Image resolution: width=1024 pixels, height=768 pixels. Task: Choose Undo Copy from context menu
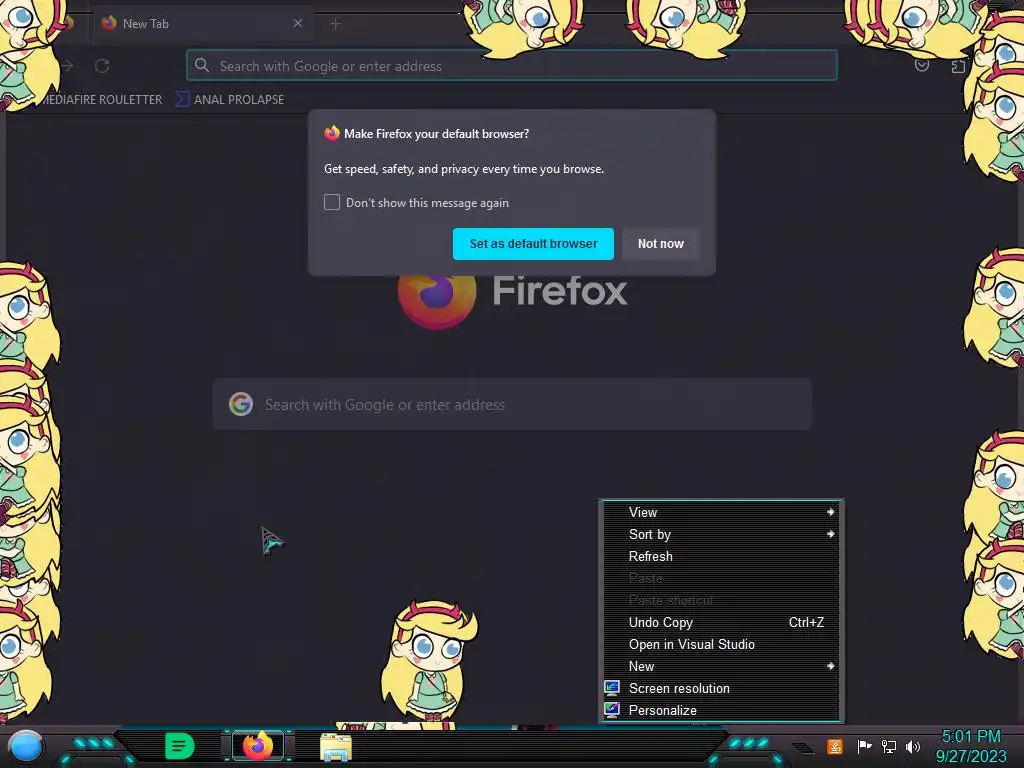point(721,622)
